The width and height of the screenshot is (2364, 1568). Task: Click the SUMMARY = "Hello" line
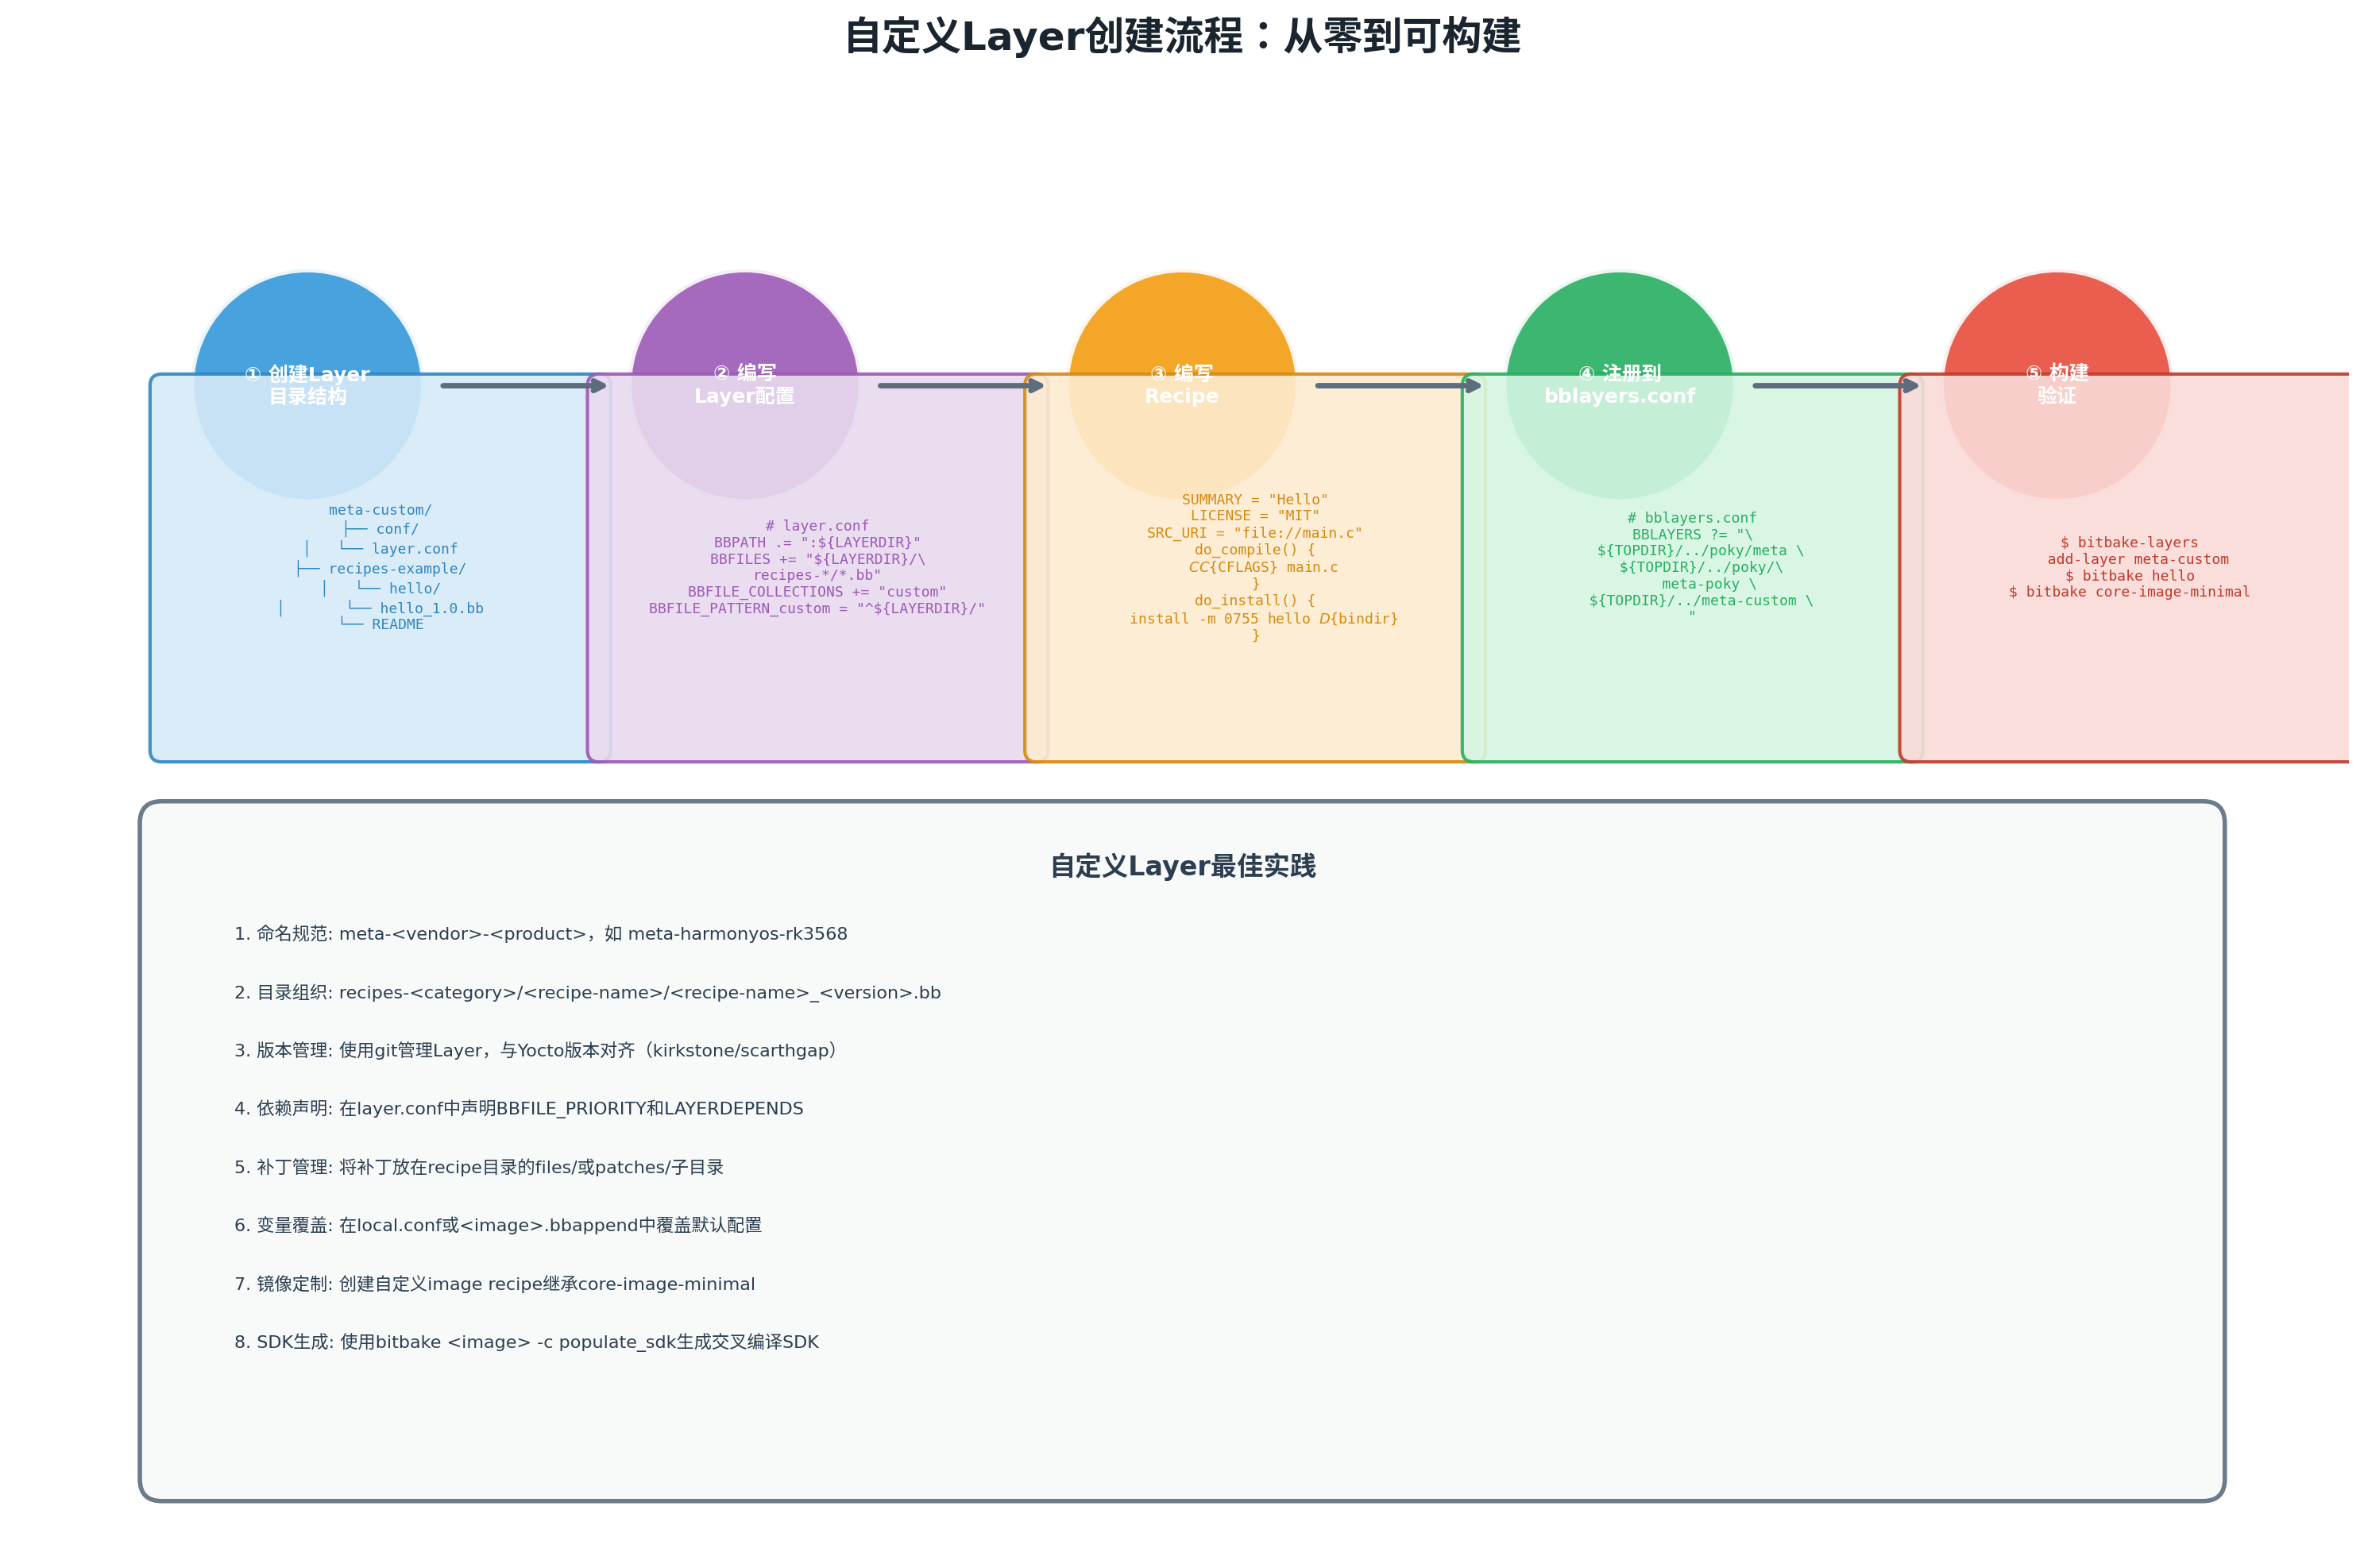tap(1254, 500)
